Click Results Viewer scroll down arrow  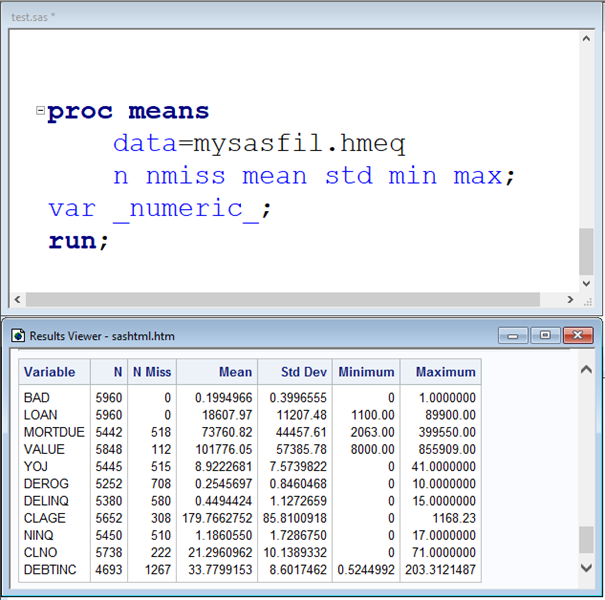(587, 567)
